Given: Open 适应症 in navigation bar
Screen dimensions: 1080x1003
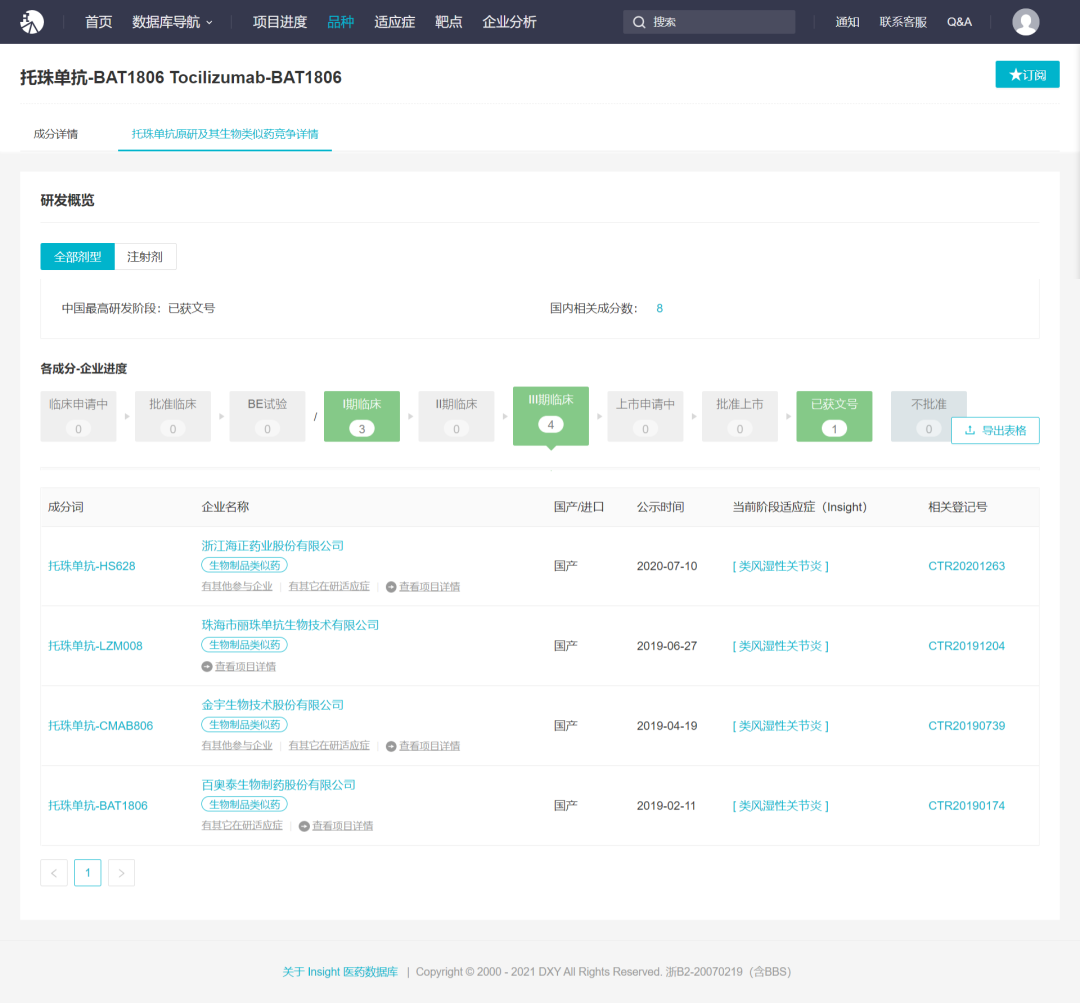Looking at the screenshot, I should [x=395, y=22].
